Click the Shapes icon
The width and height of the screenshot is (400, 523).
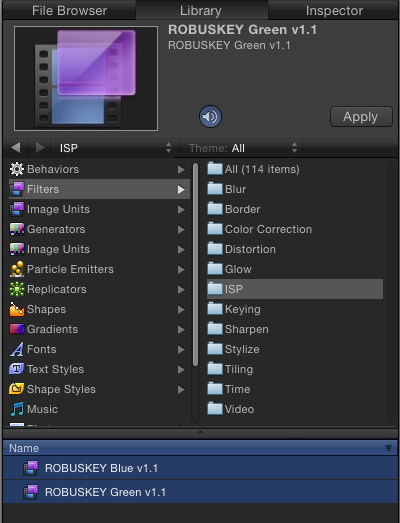click(x=17, y=309)
